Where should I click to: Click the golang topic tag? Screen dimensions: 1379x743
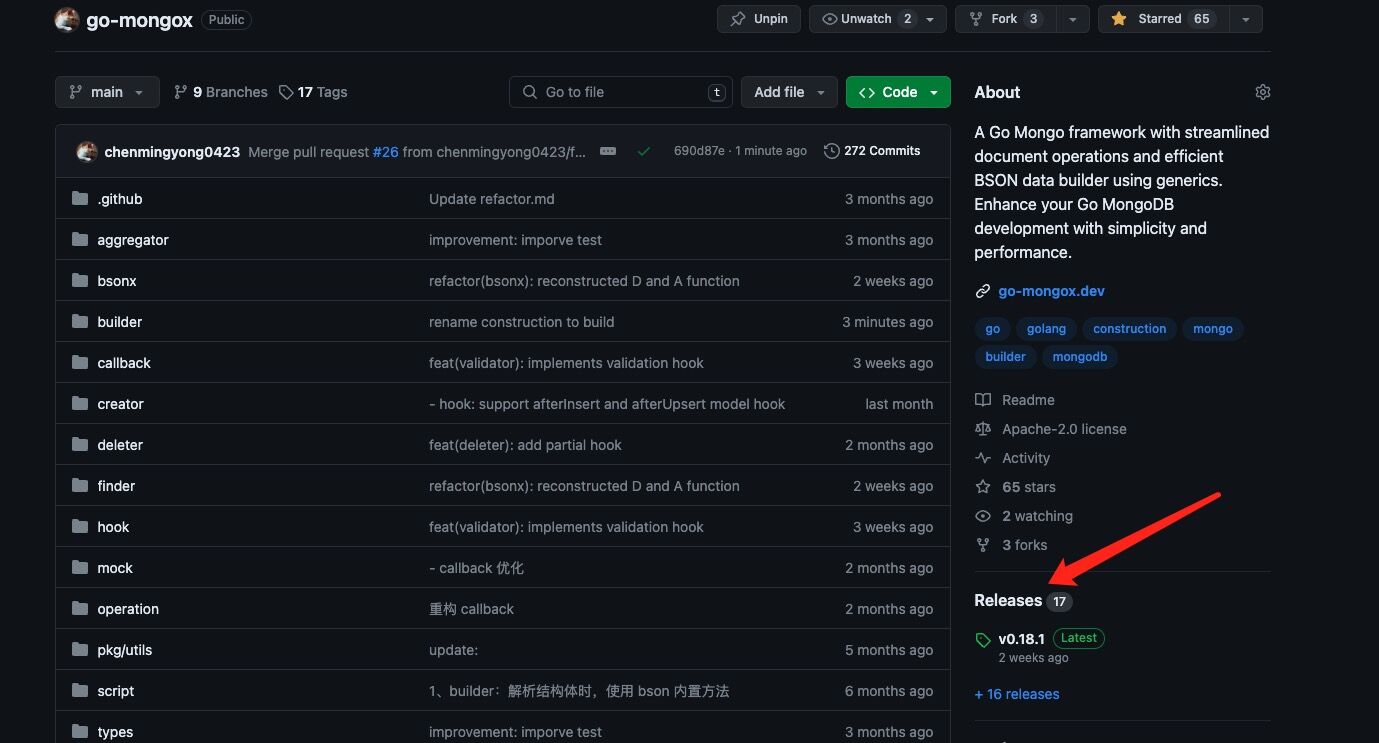coord(1045,328)
